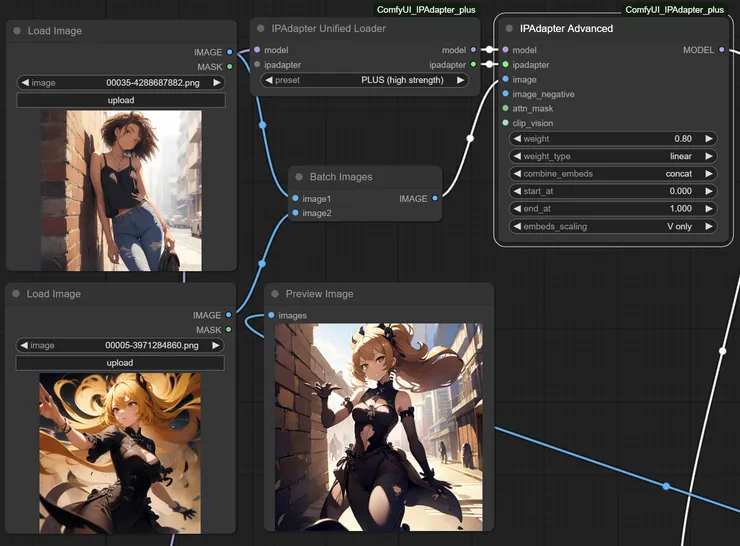Viewport: 740px width, 546px height.
Task: Collapse the IPAdapter Advanced node via its title dot
Action: coord(509,29)
